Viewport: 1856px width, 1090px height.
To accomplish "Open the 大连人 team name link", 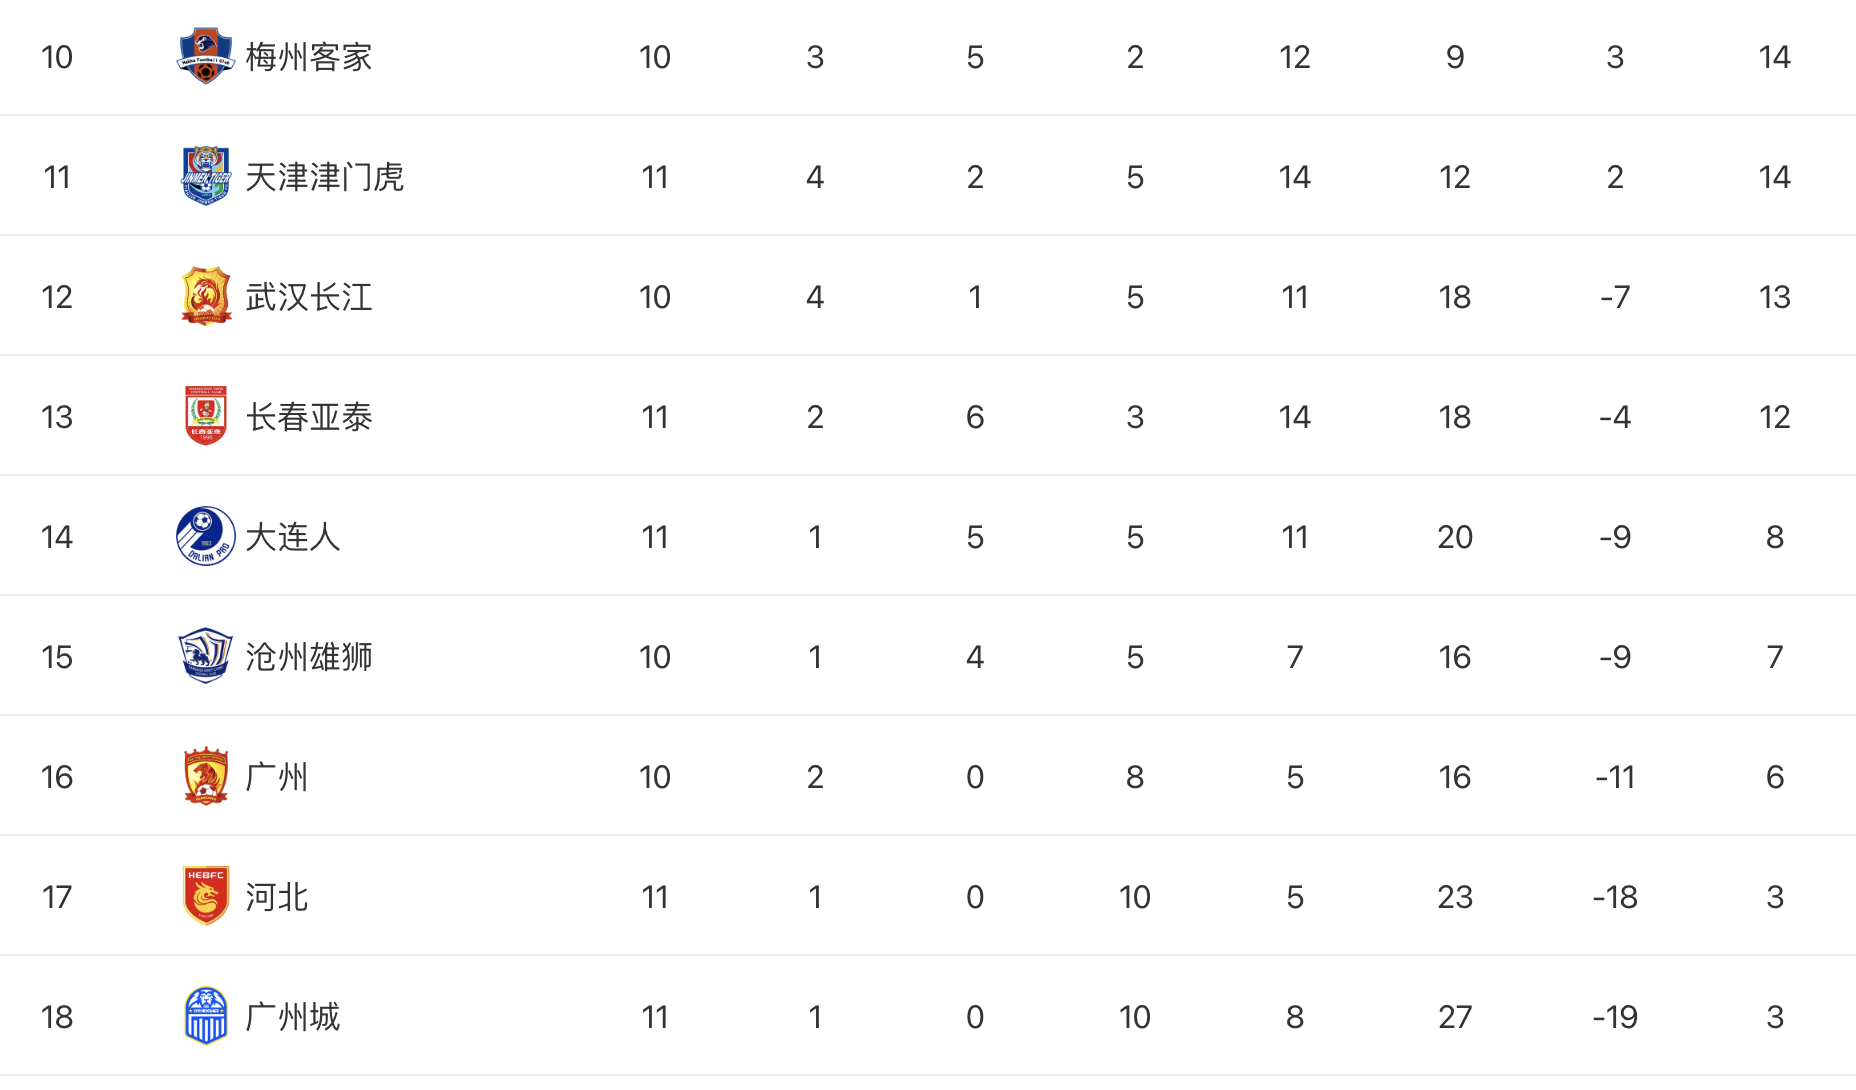I will click(293, 537).
